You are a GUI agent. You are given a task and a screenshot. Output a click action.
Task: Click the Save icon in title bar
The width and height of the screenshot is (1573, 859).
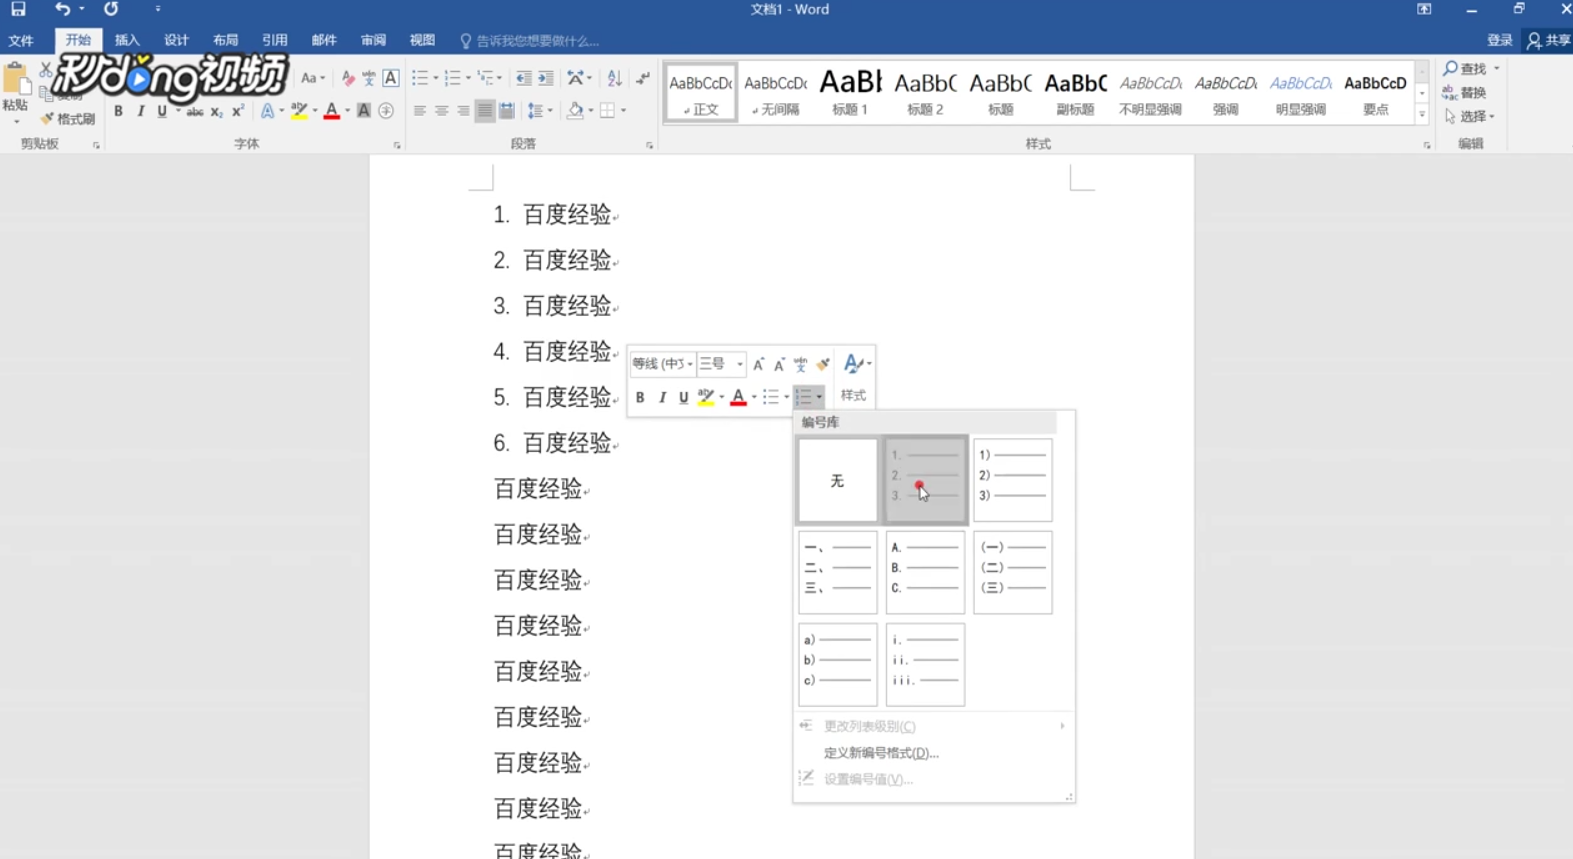click(x=18, y=9)
